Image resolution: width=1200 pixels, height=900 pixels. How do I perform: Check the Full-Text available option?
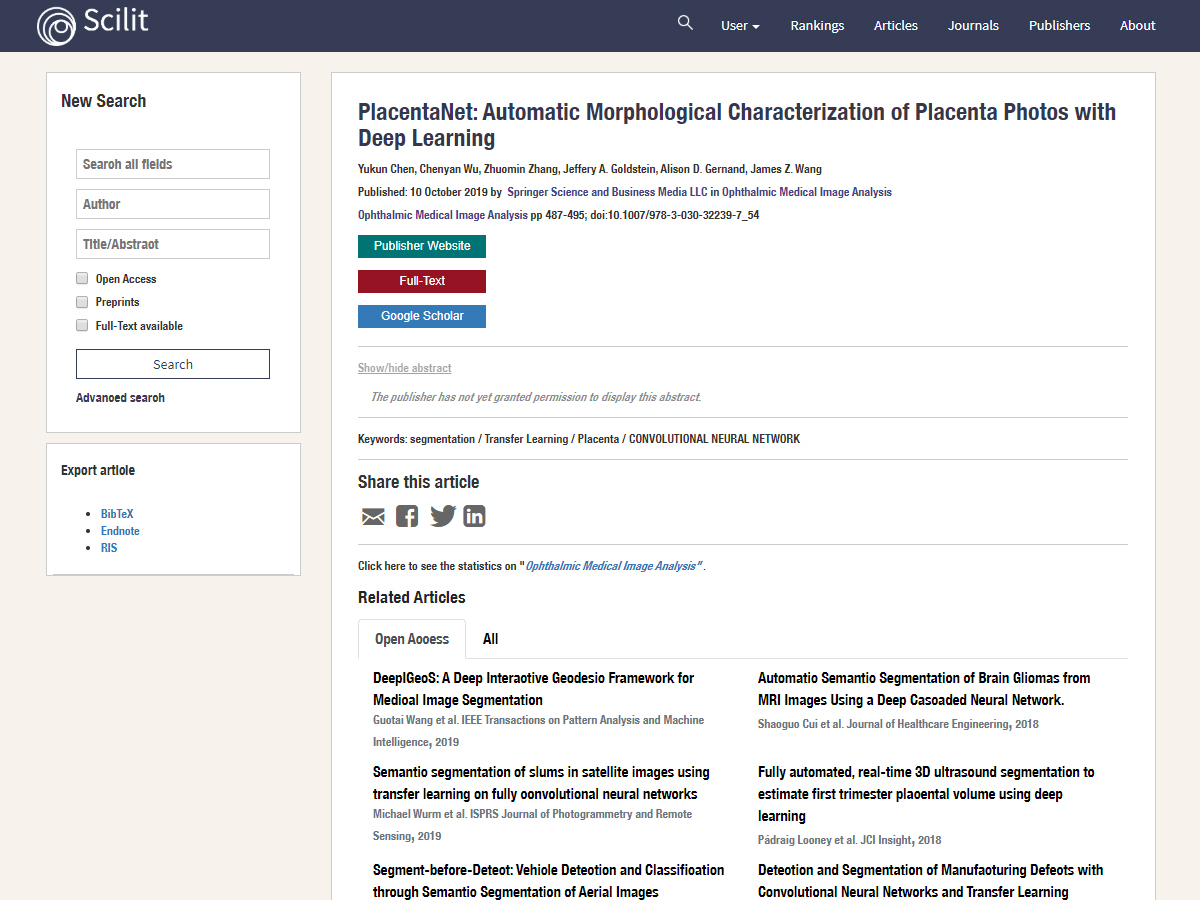[x=82, y=325]
